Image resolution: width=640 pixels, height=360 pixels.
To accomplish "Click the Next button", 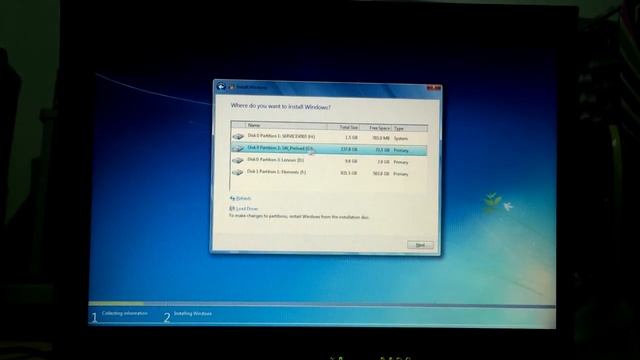I will pyautogui.click(x=420, y=245).
